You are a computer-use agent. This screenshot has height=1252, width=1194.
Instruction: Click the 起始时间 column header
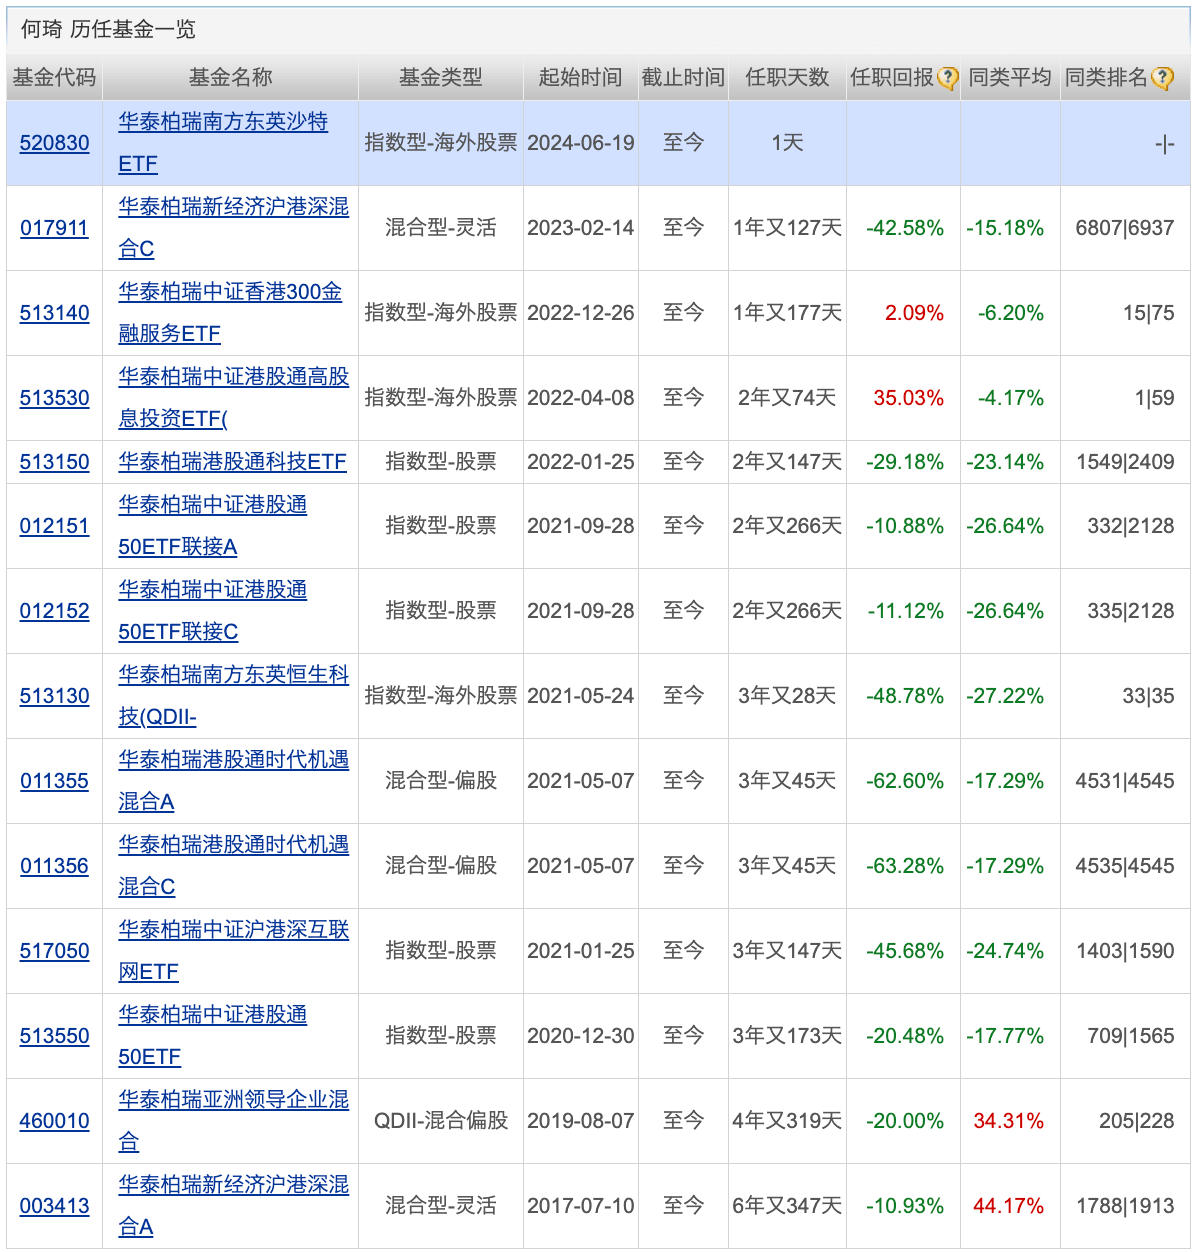pos(580,78)
